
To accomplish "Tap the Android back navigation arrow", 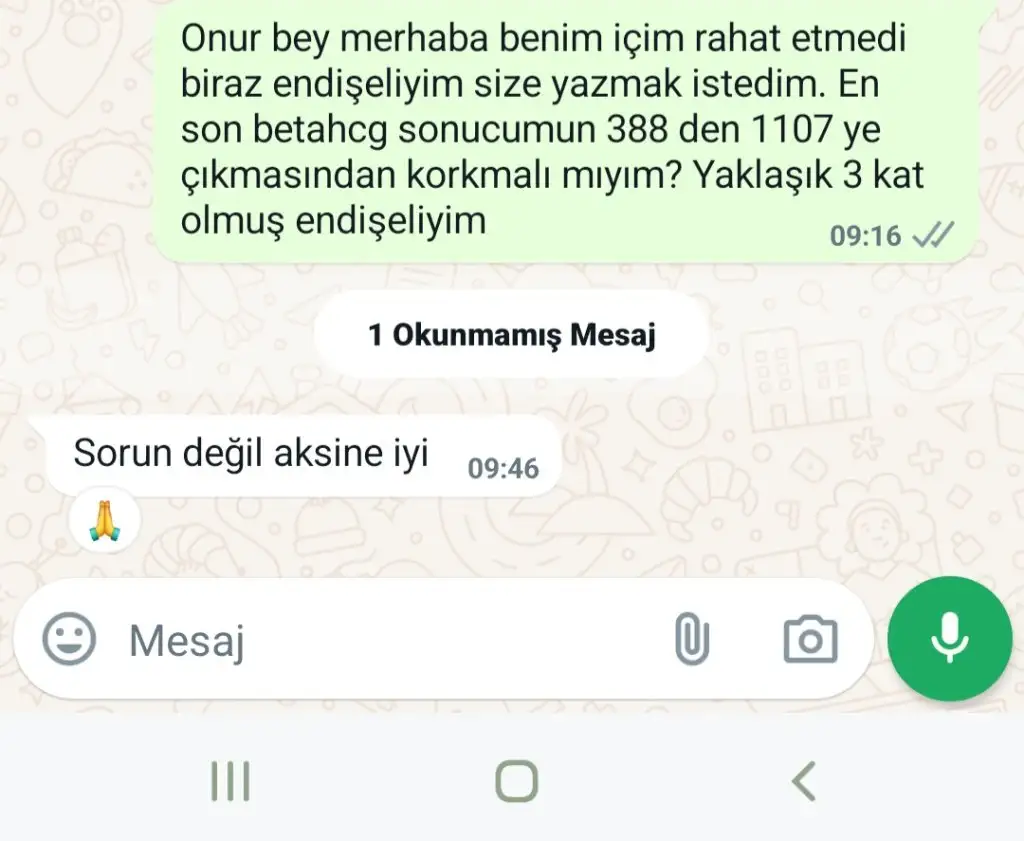I will click(804, 780).
